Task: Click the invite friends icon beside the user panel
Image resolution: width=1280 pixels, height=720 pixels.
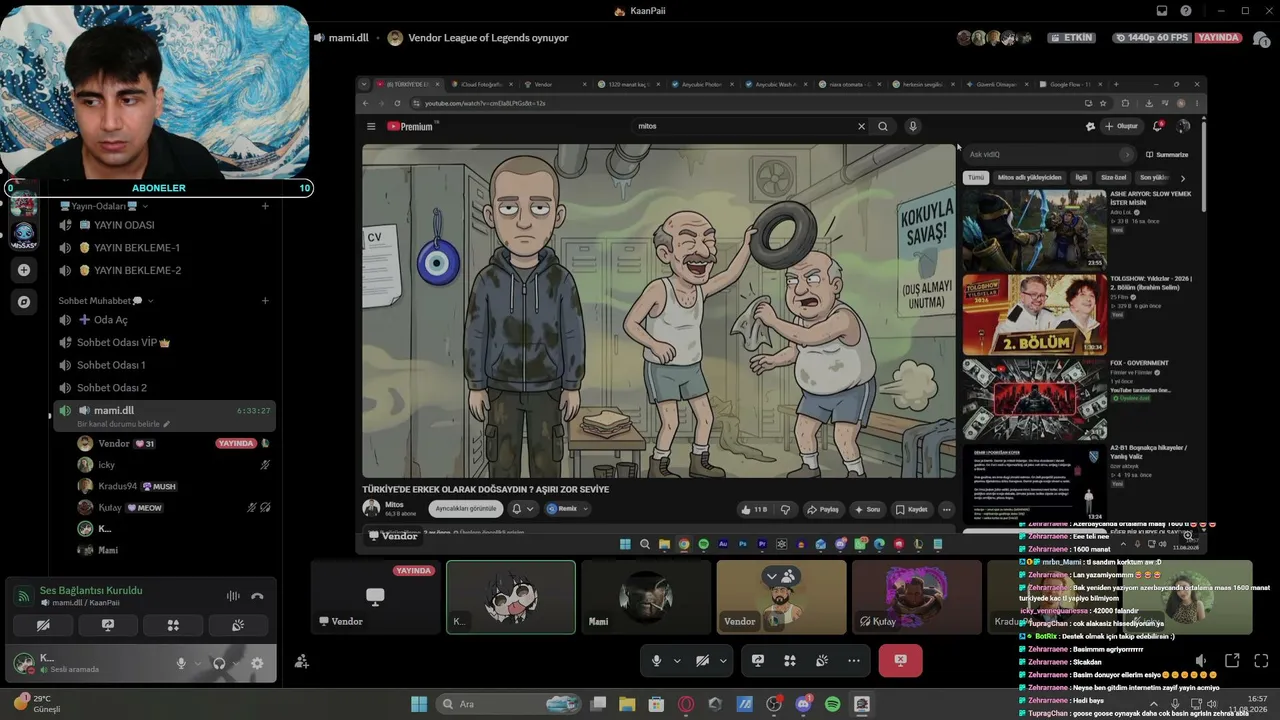Action: point(301,661)
